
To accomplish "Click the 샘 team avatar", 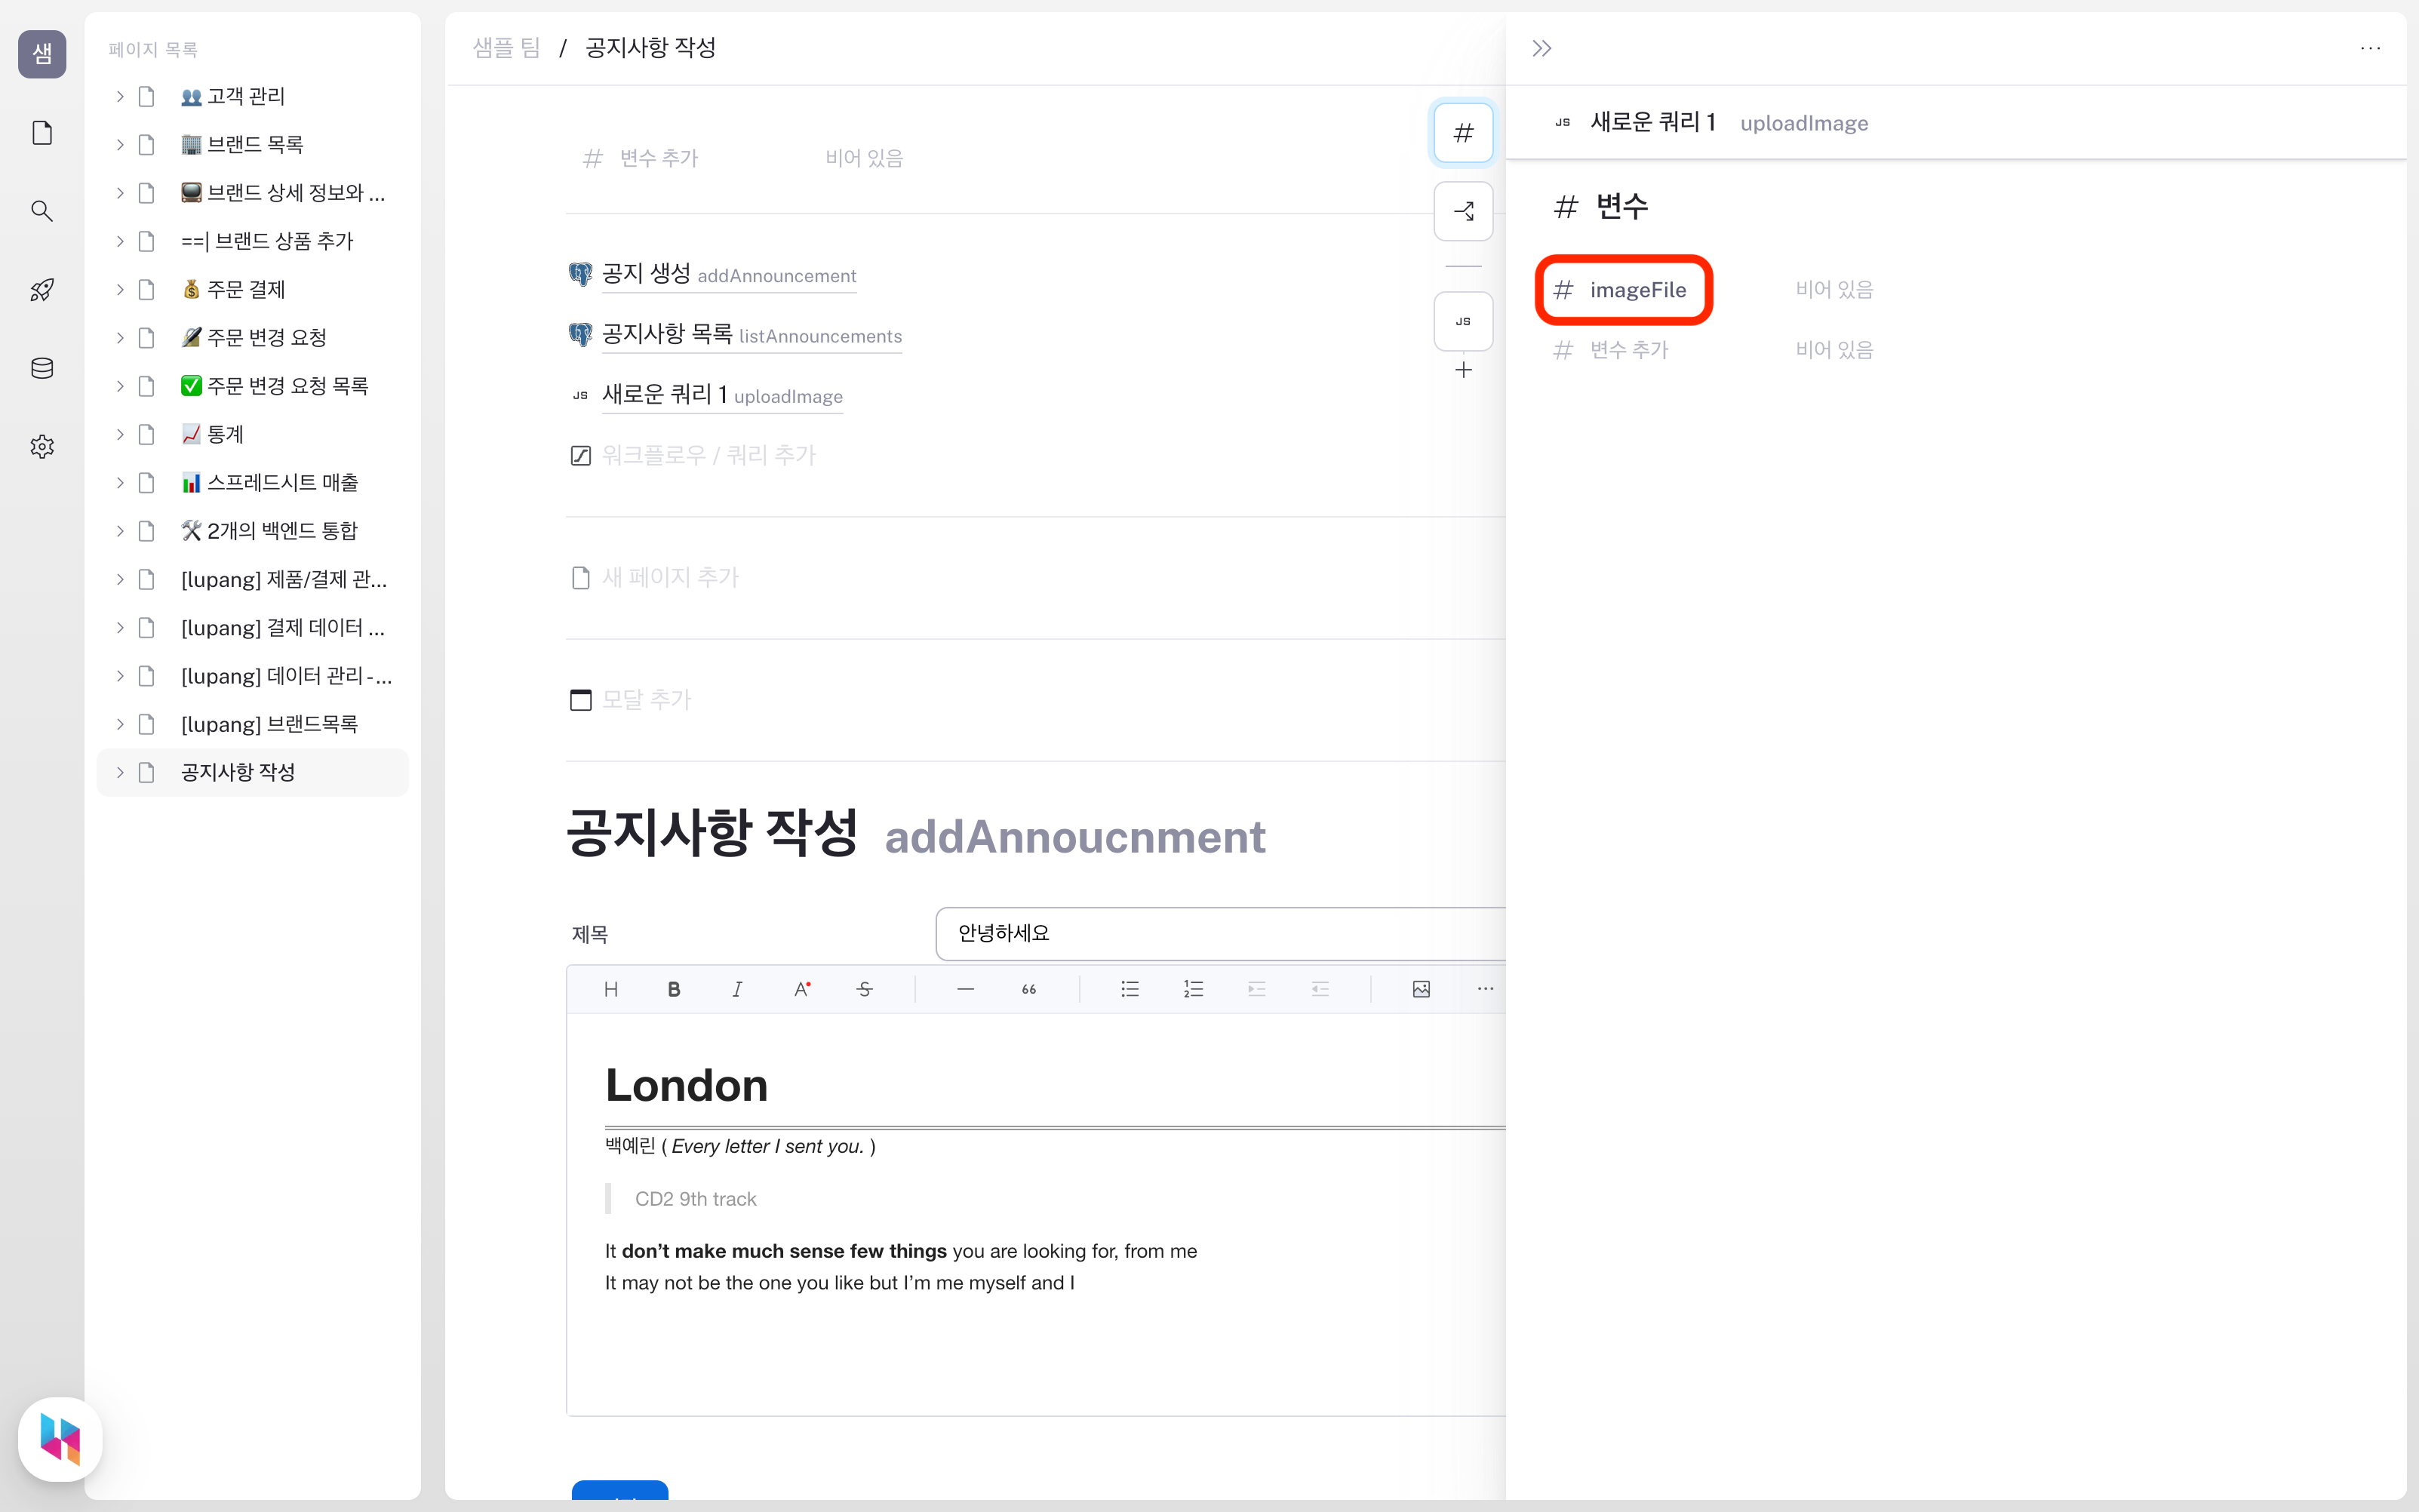I will (42, 54).
